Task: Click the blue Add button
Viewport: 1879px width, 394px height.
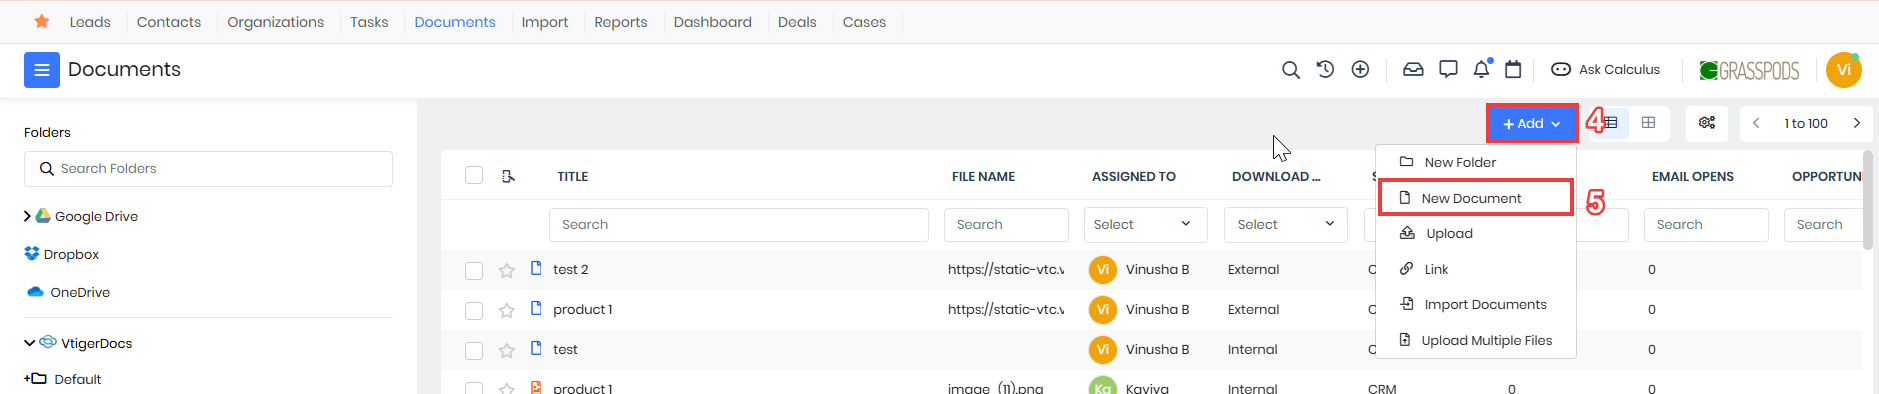Action: point(1532,123)
